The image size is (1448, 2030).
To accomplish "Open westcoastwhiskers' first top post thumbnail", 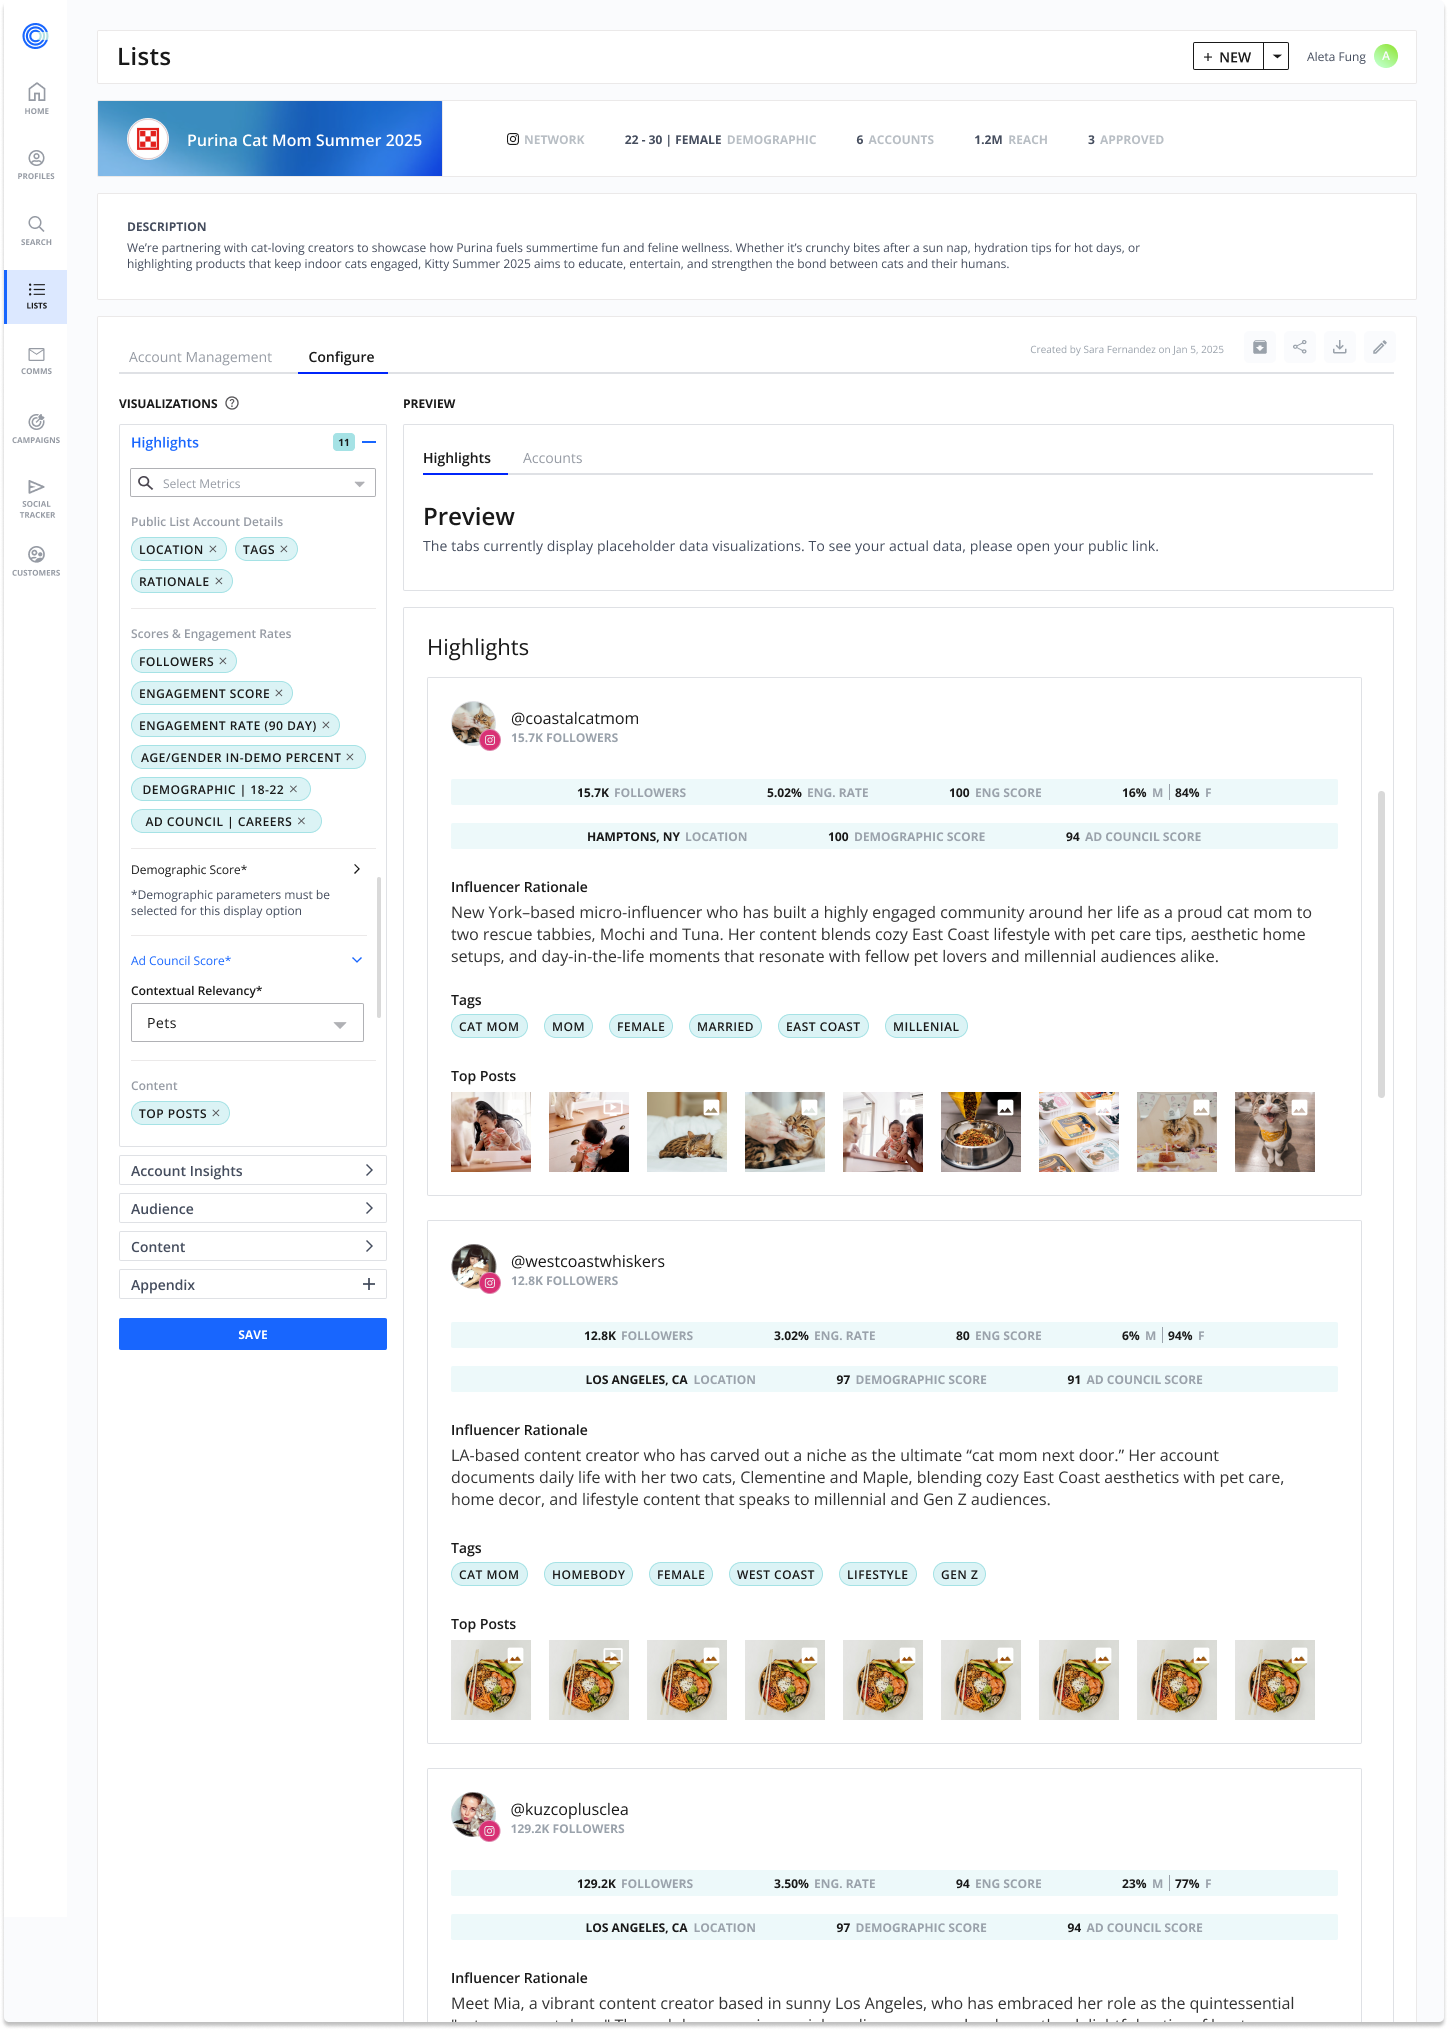I will pos(491,1680).
